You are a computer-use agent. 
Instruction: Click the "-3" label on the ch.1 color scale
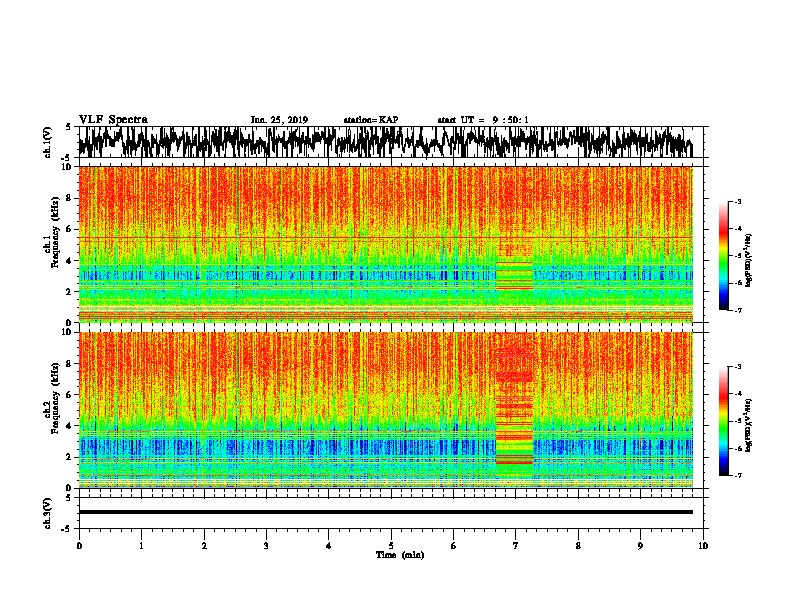click(x=737, y=201)
